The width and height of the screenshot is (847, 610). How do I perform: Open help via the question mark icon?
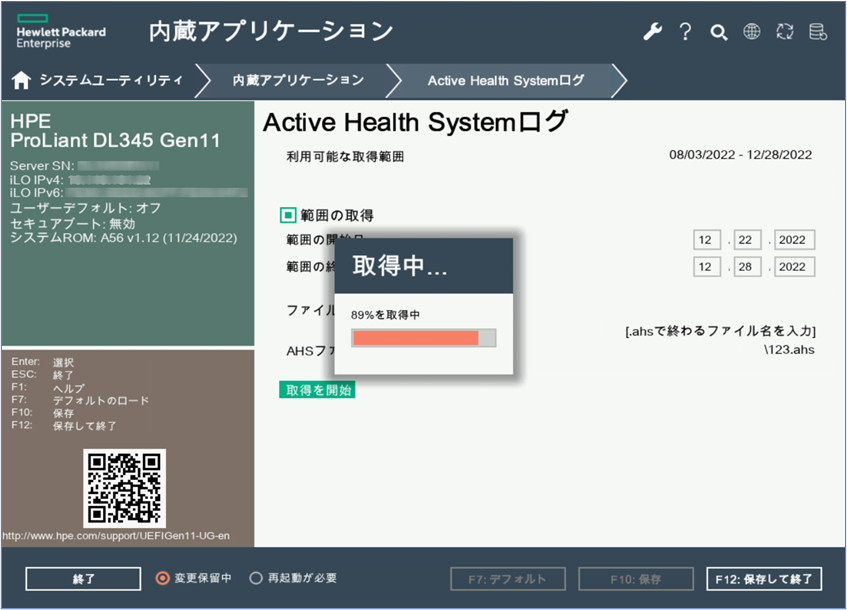[x=685, y=32]
